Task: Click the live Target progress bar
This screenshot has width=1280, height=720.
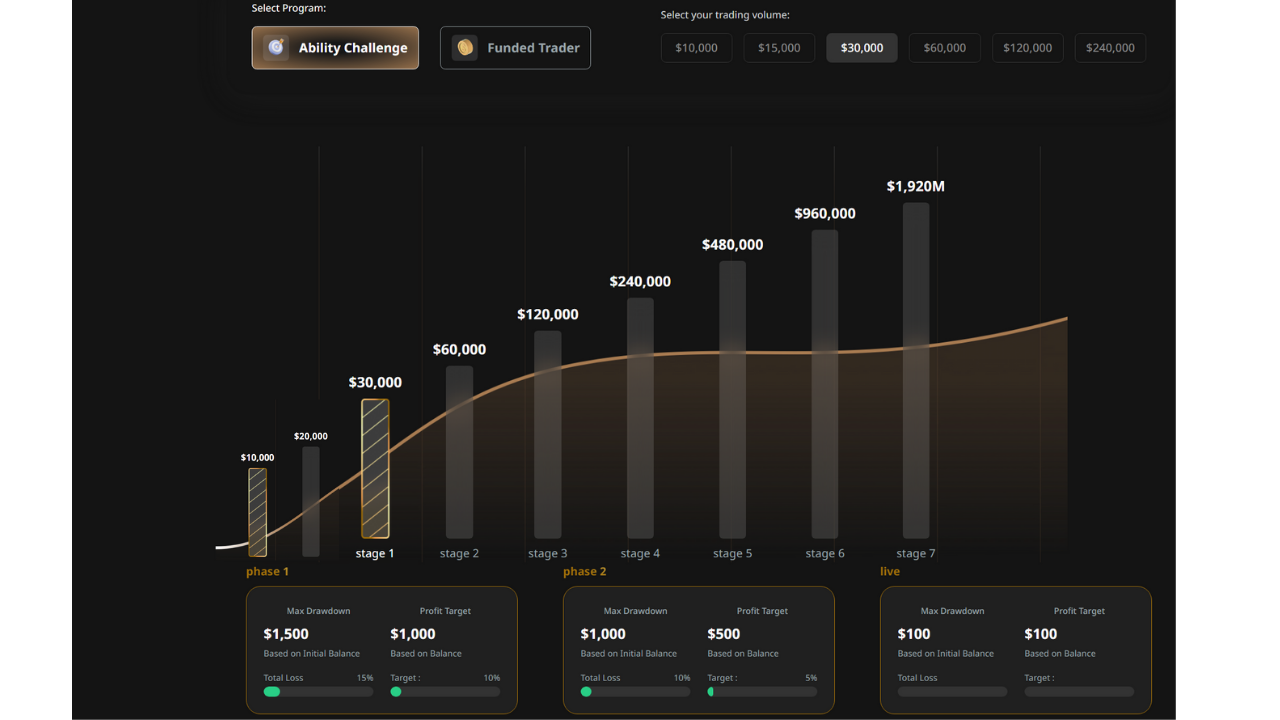Action: (1079, 692)
